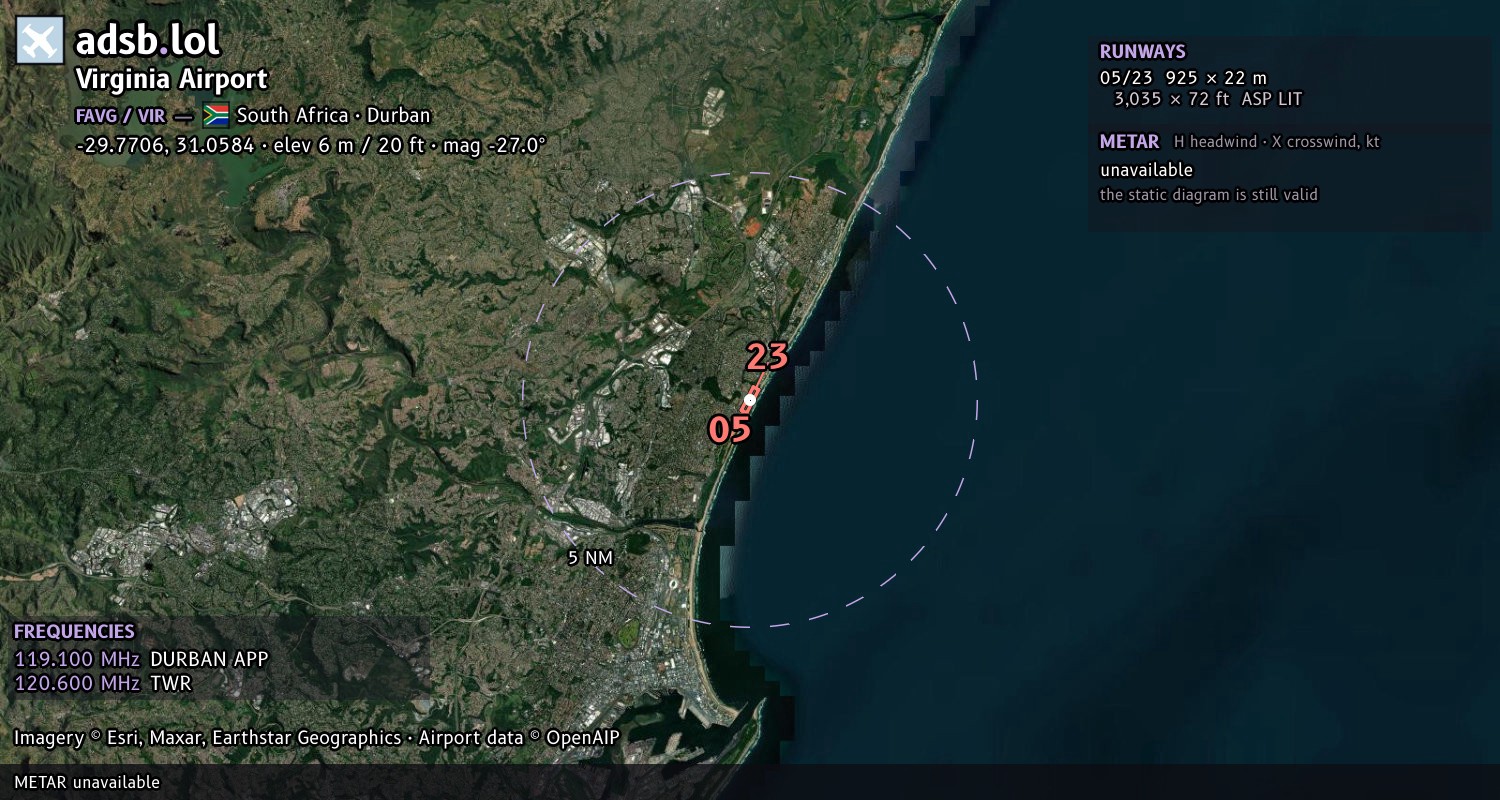Click the FREQUENCIES panel heading
Viewport: 1500px width, 800px height.
pos(74,632)
